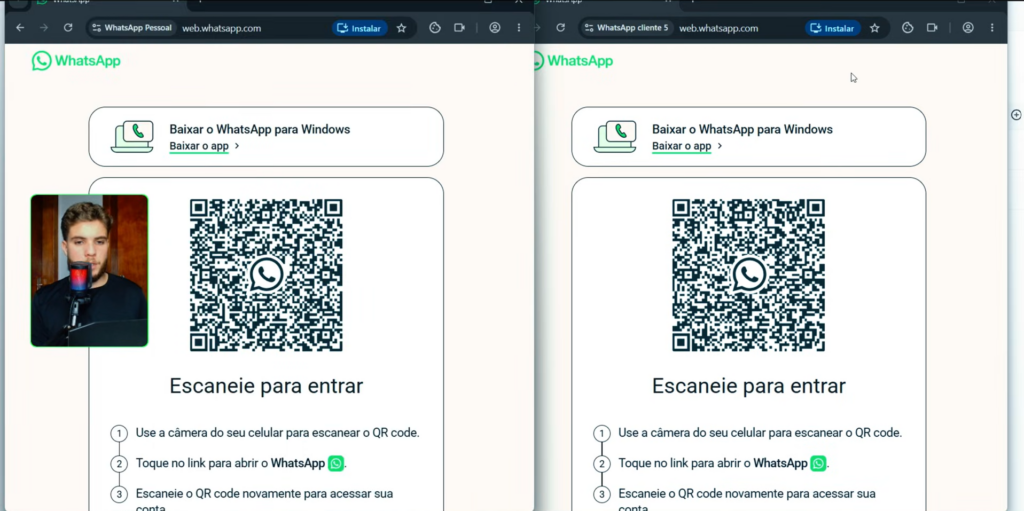Click Instalar button in cliente 5 window
The height and width of the screenshot is (511, 1024).
(x=833, y=28)
